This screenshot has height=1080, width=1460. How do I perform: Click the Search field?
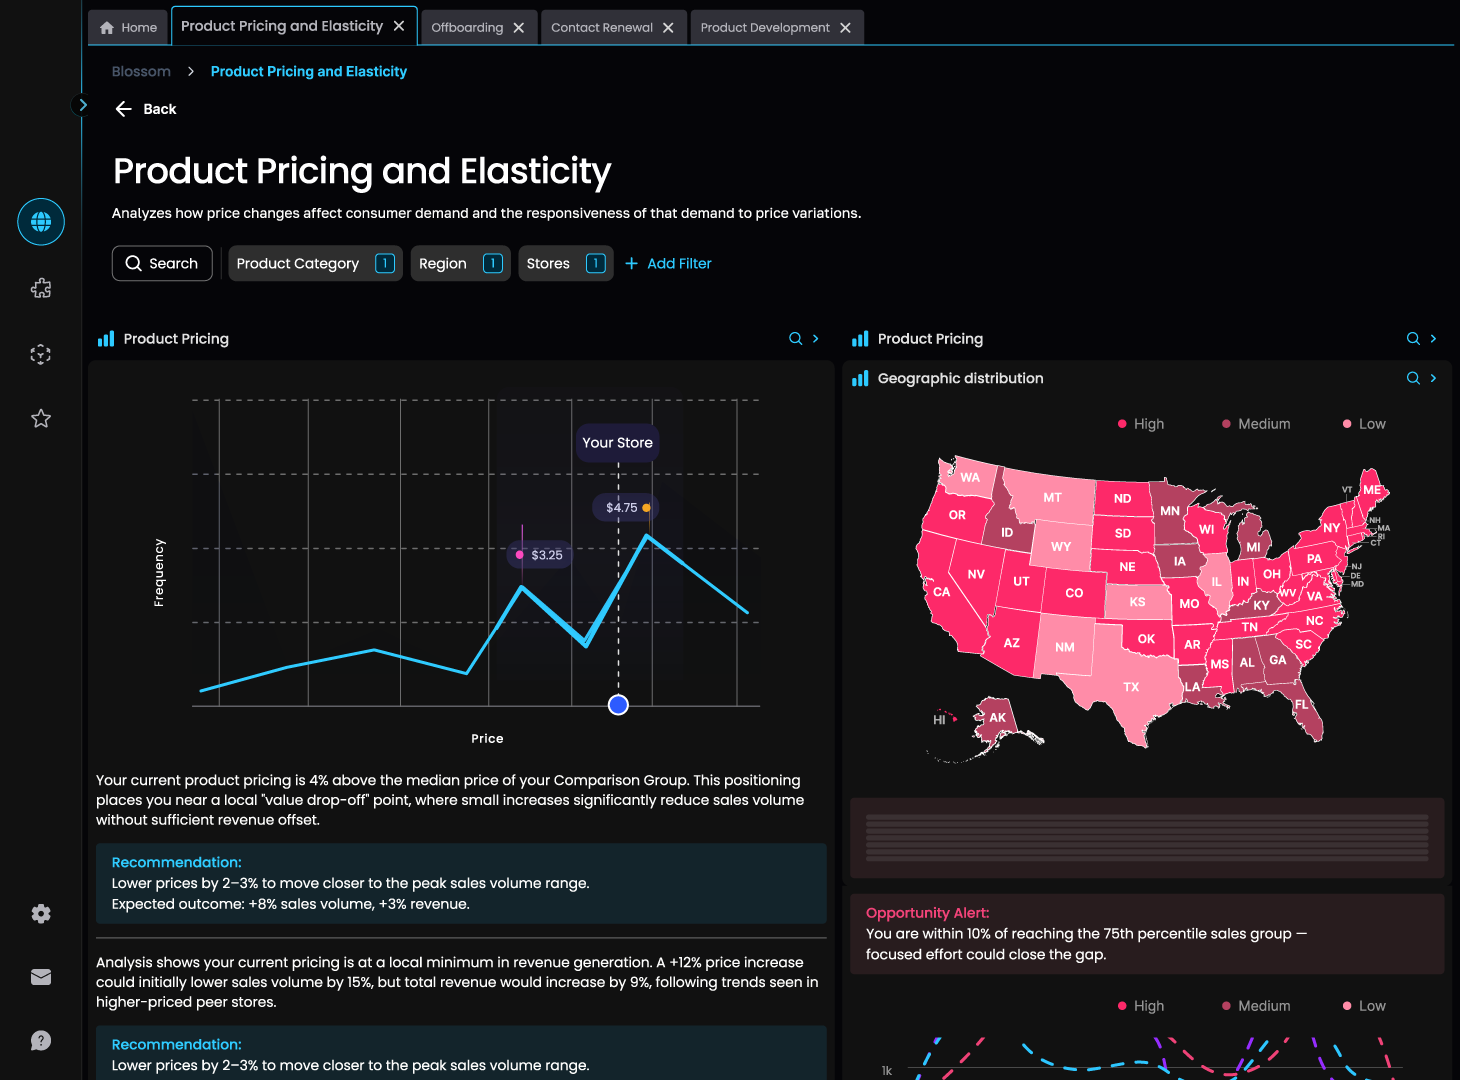pyautogui.click(x=162, y=264)
